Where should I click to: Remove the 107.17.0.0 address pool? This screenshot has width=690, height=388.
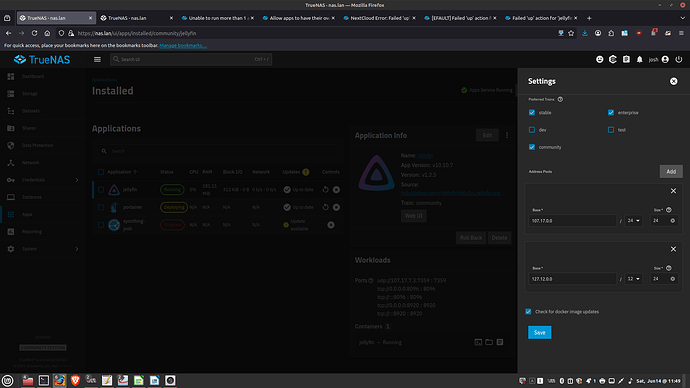pyautogui.click(x=673, y=191)
